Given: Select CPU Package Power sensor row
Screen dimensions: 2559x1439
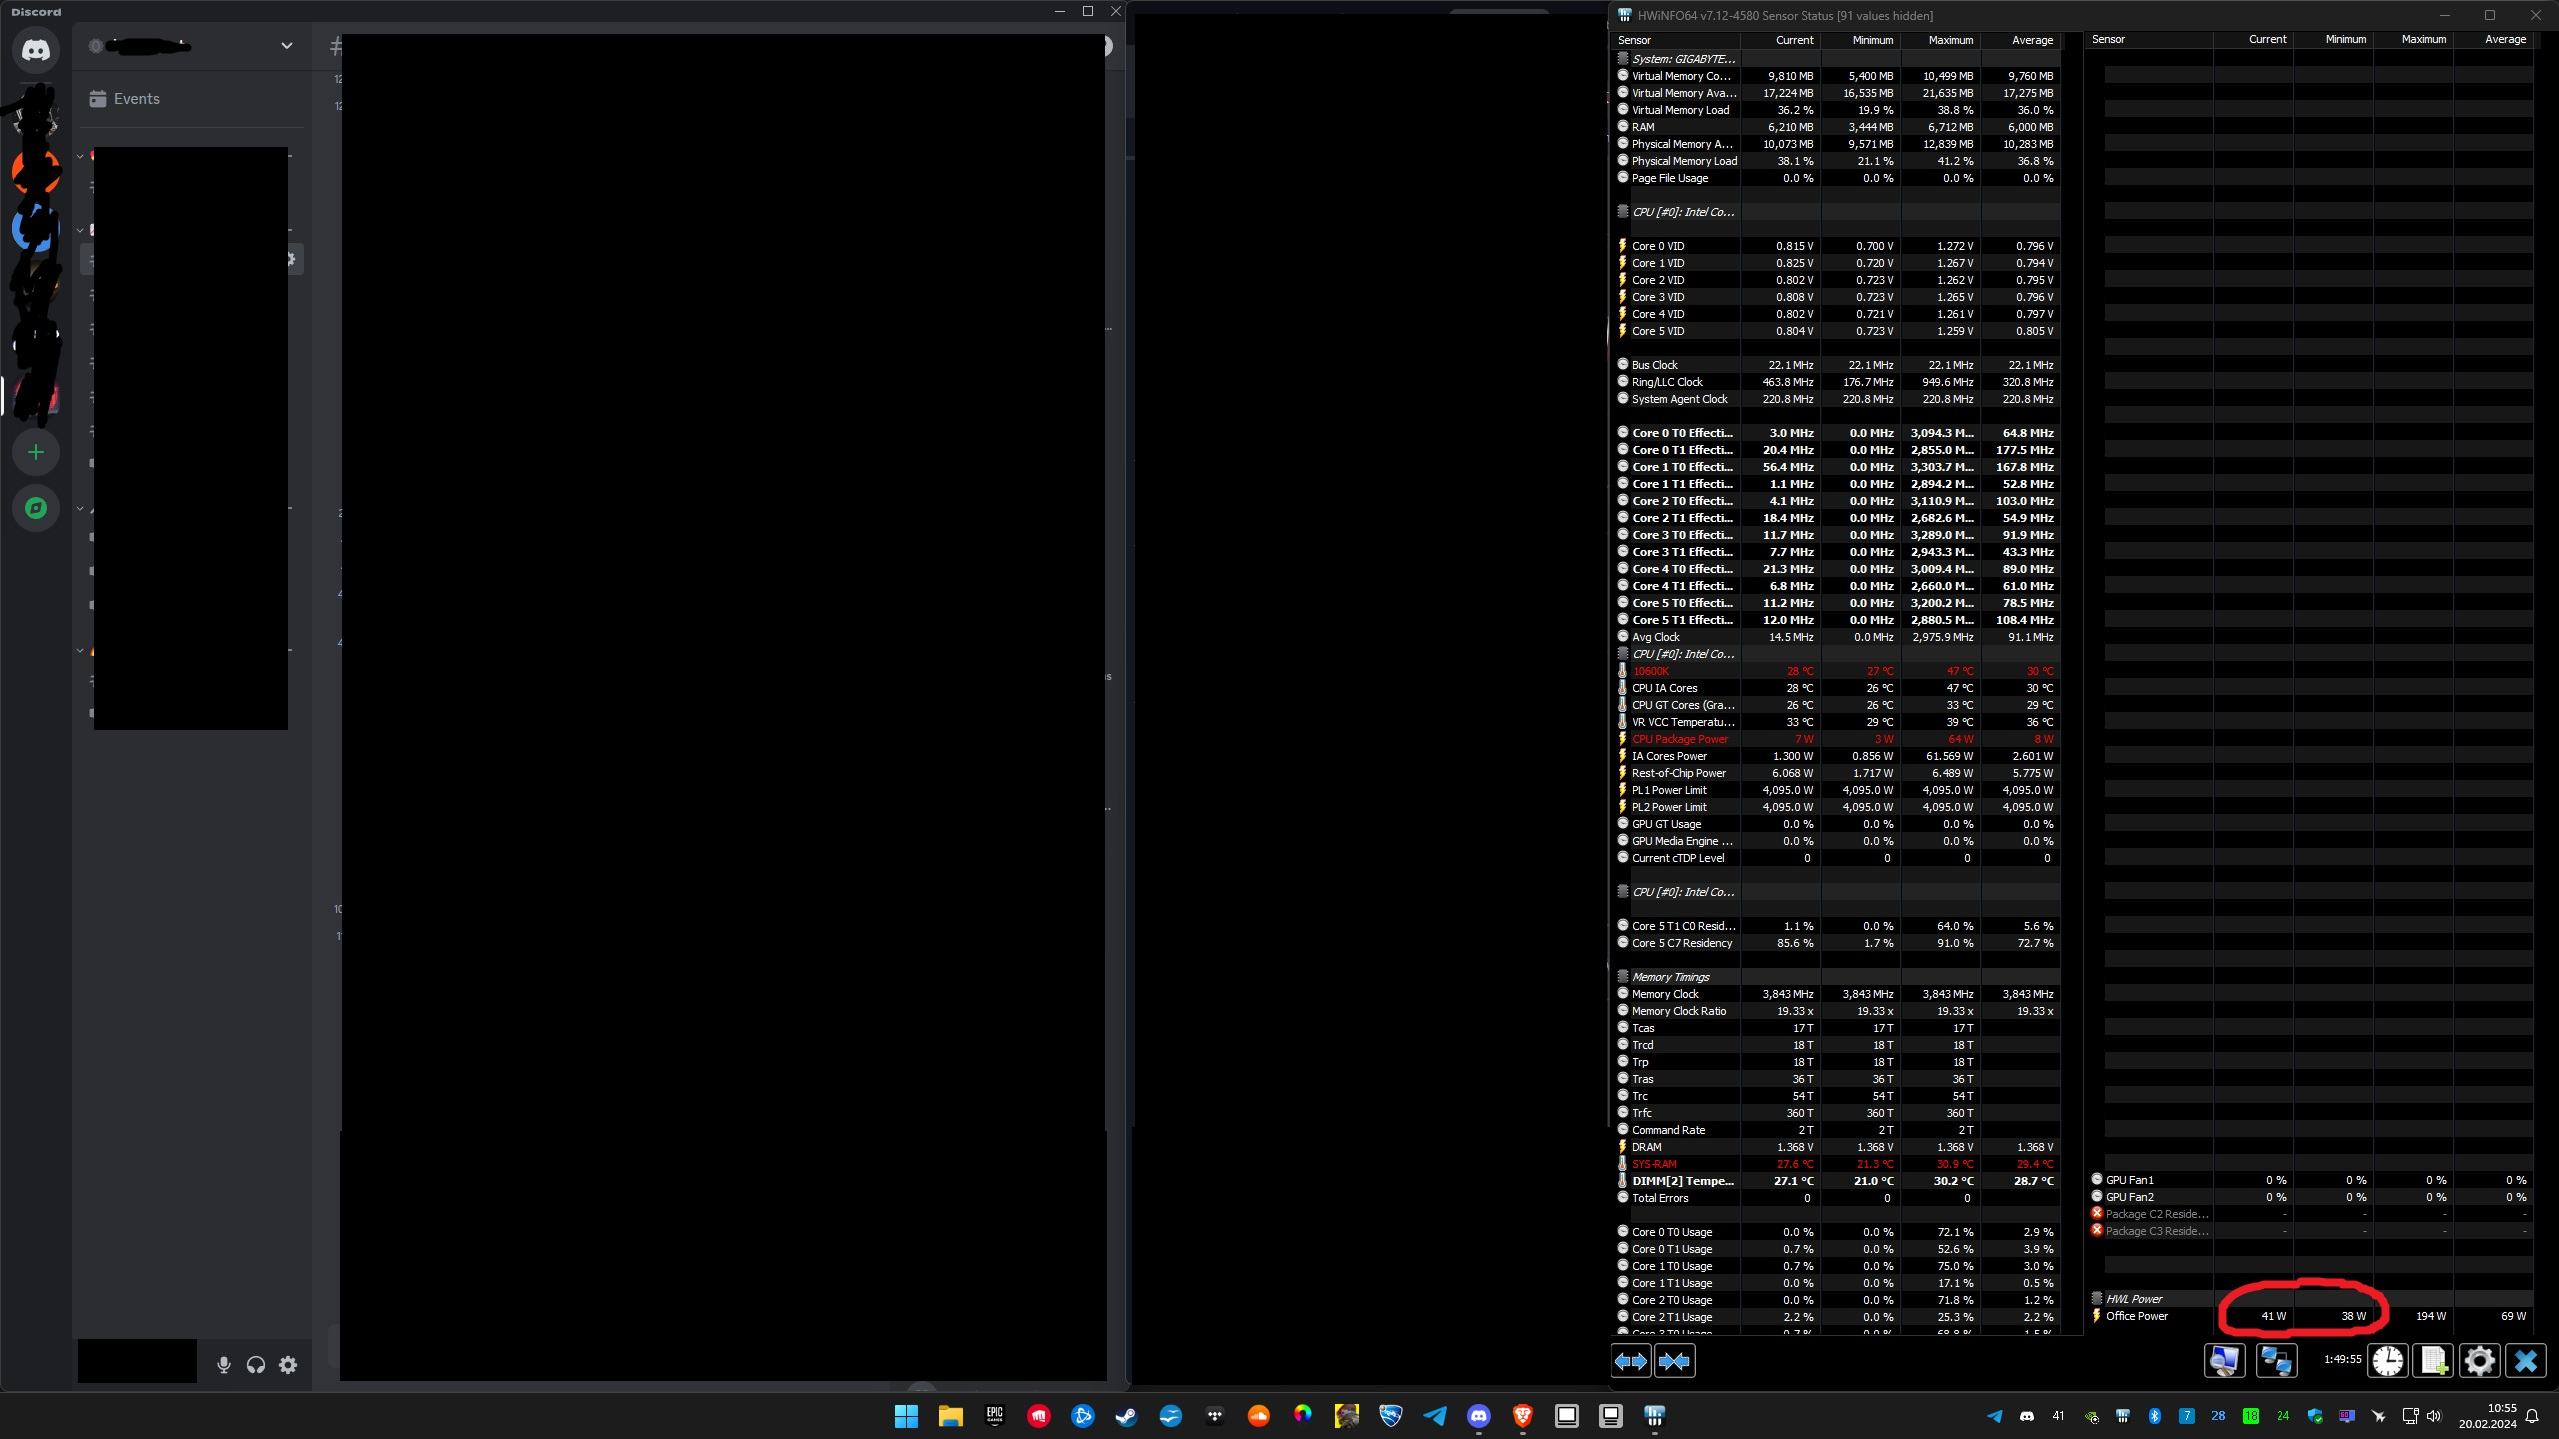Looking at the screenshot, I should [x=1836, y=739].
